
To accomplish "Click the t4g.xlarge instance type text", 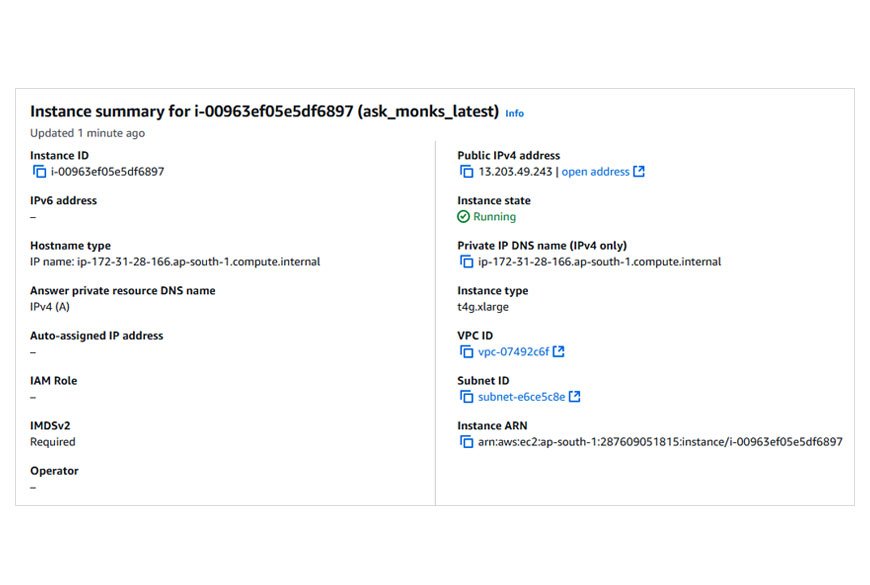I will click(483, 307).
